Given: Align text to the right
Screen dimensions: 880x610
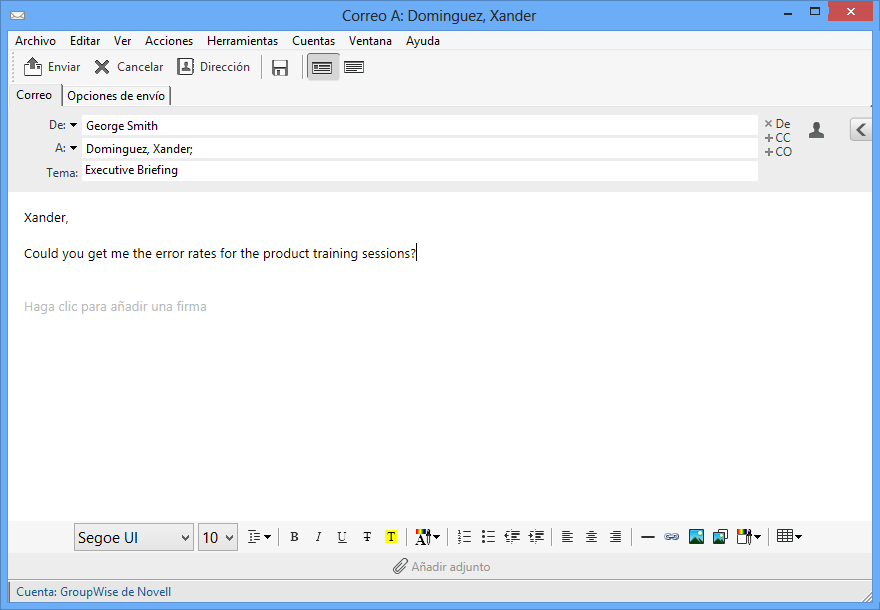Looking at the screenshot, I should (616, 537).
